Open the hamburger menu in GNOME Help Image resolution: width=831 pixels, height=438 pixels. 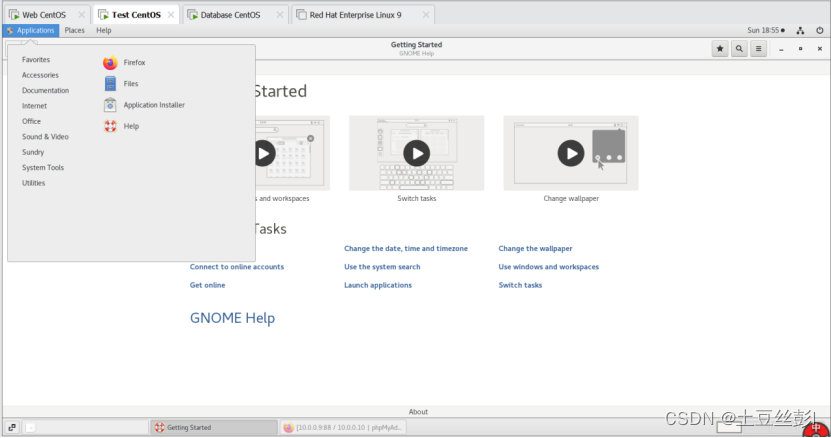(x=758, y=49)
